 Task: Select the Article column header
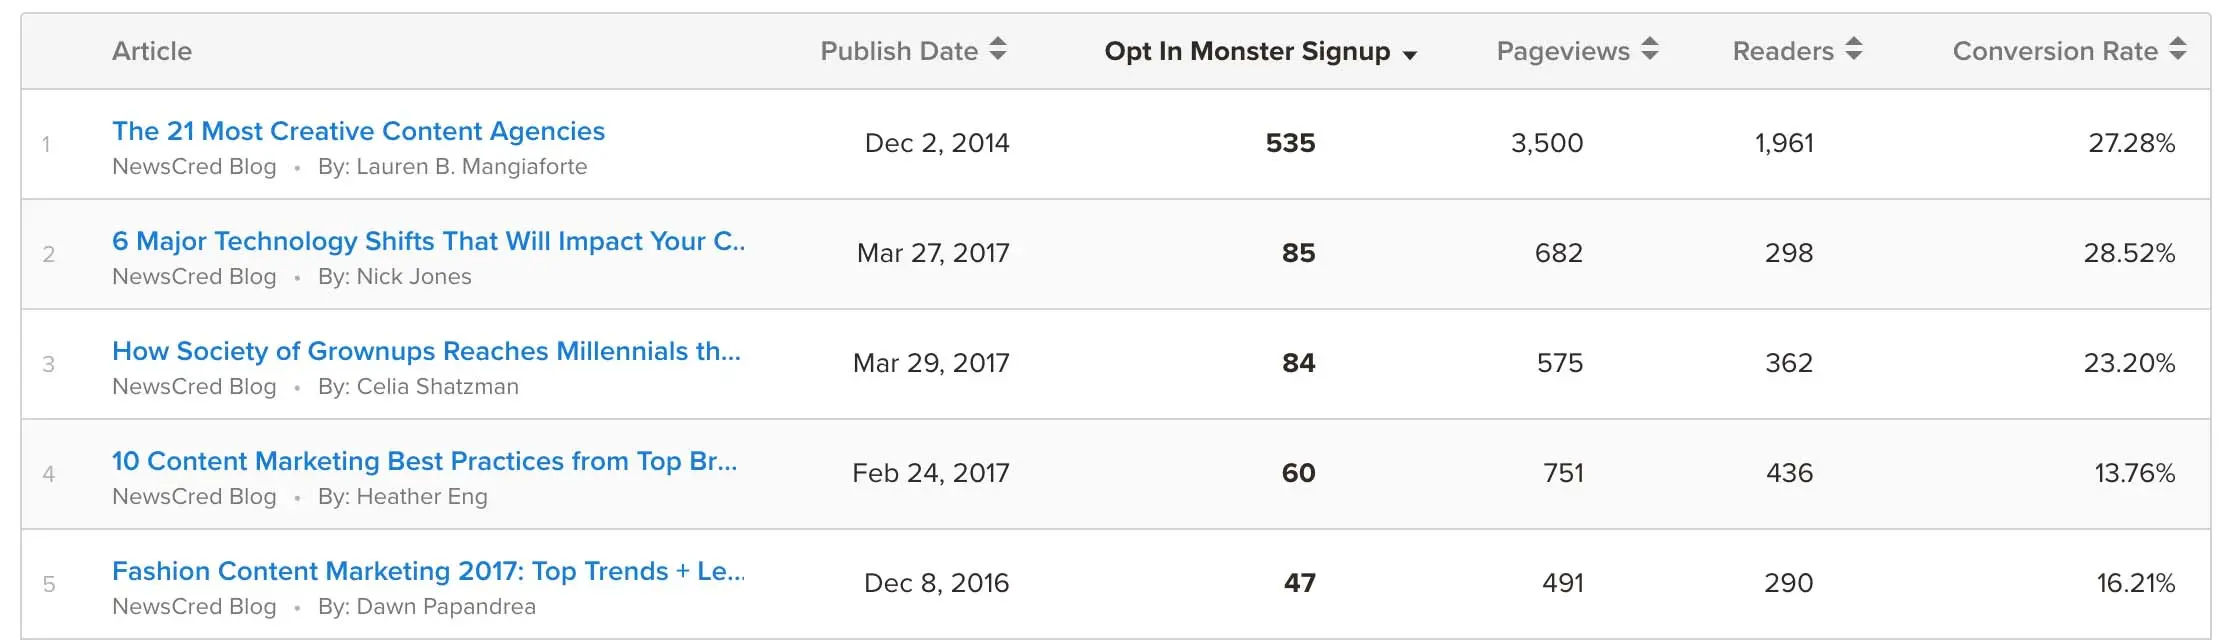point(152,51)
